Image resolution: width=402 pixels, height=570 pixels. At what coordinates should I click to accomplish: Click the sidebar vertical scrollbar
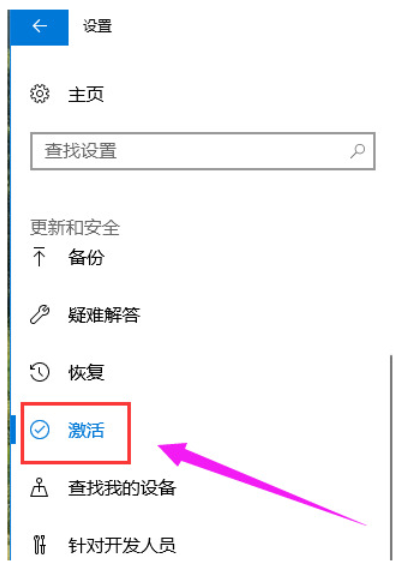pyautogui.click(x=391, y=458)
